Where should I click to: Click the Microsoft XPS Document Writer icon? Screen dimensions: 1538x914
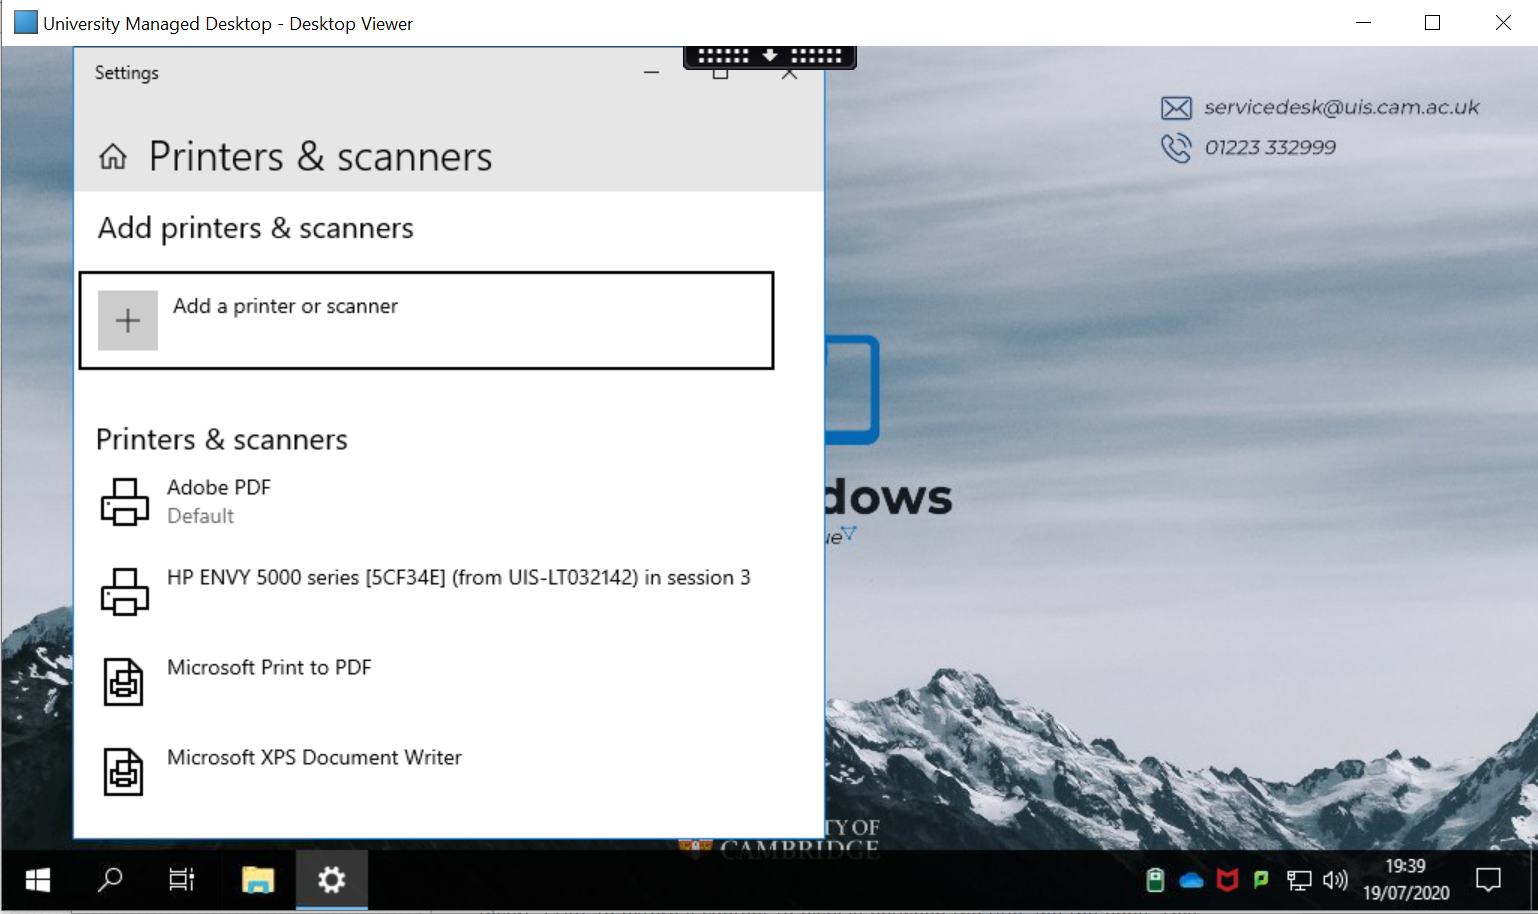point(124,772)
